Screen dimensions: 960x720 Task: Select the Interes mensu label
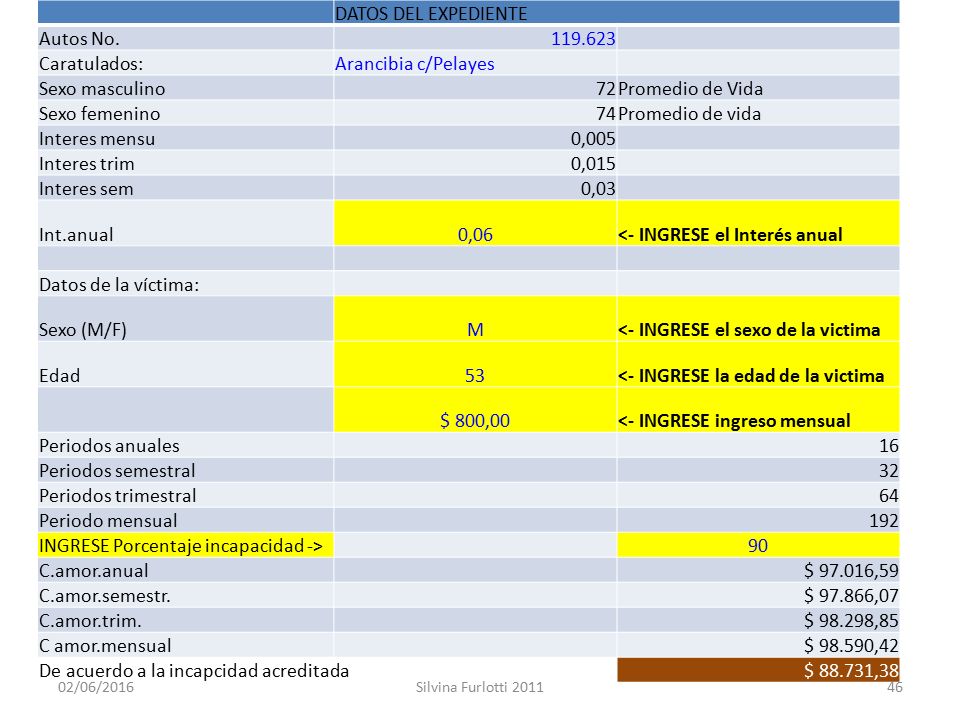[97, 139]
